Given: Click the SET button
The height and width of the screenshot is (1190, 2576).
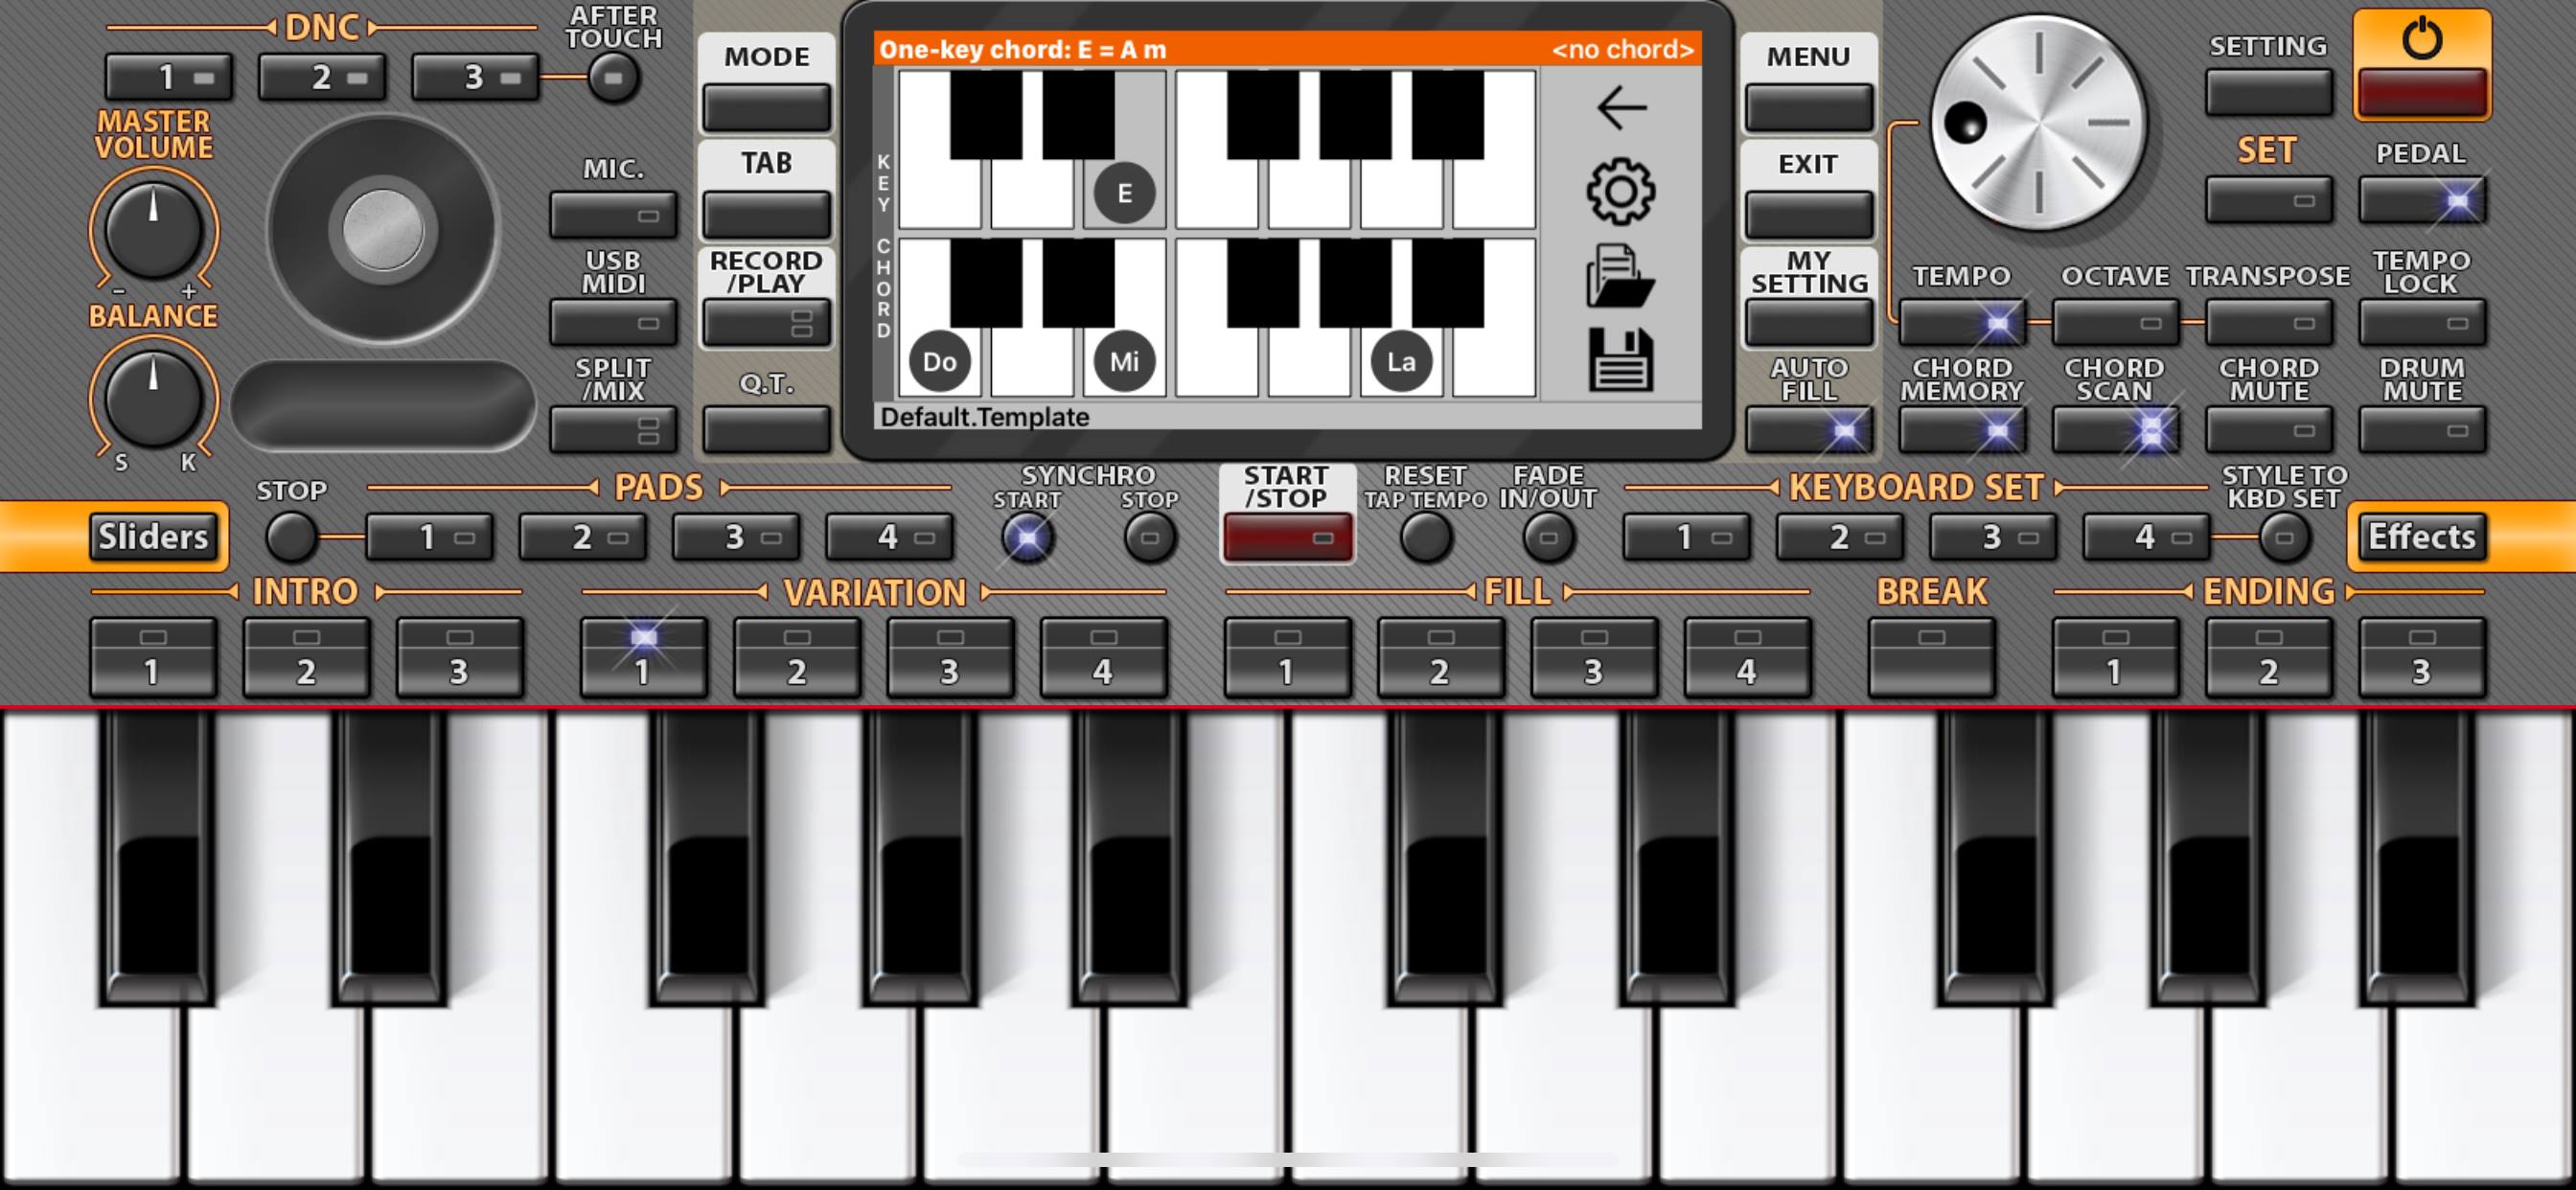Looking at the screenshot, I should pos(2268,200).
